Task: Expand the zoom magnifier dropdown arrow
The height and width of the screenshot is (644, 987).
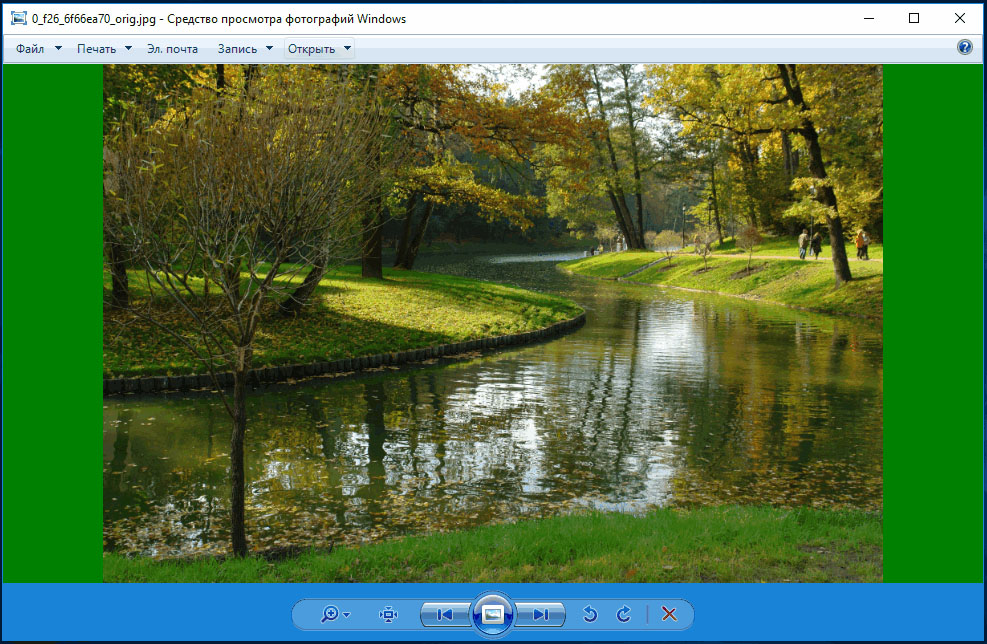Action: (347, 614)
